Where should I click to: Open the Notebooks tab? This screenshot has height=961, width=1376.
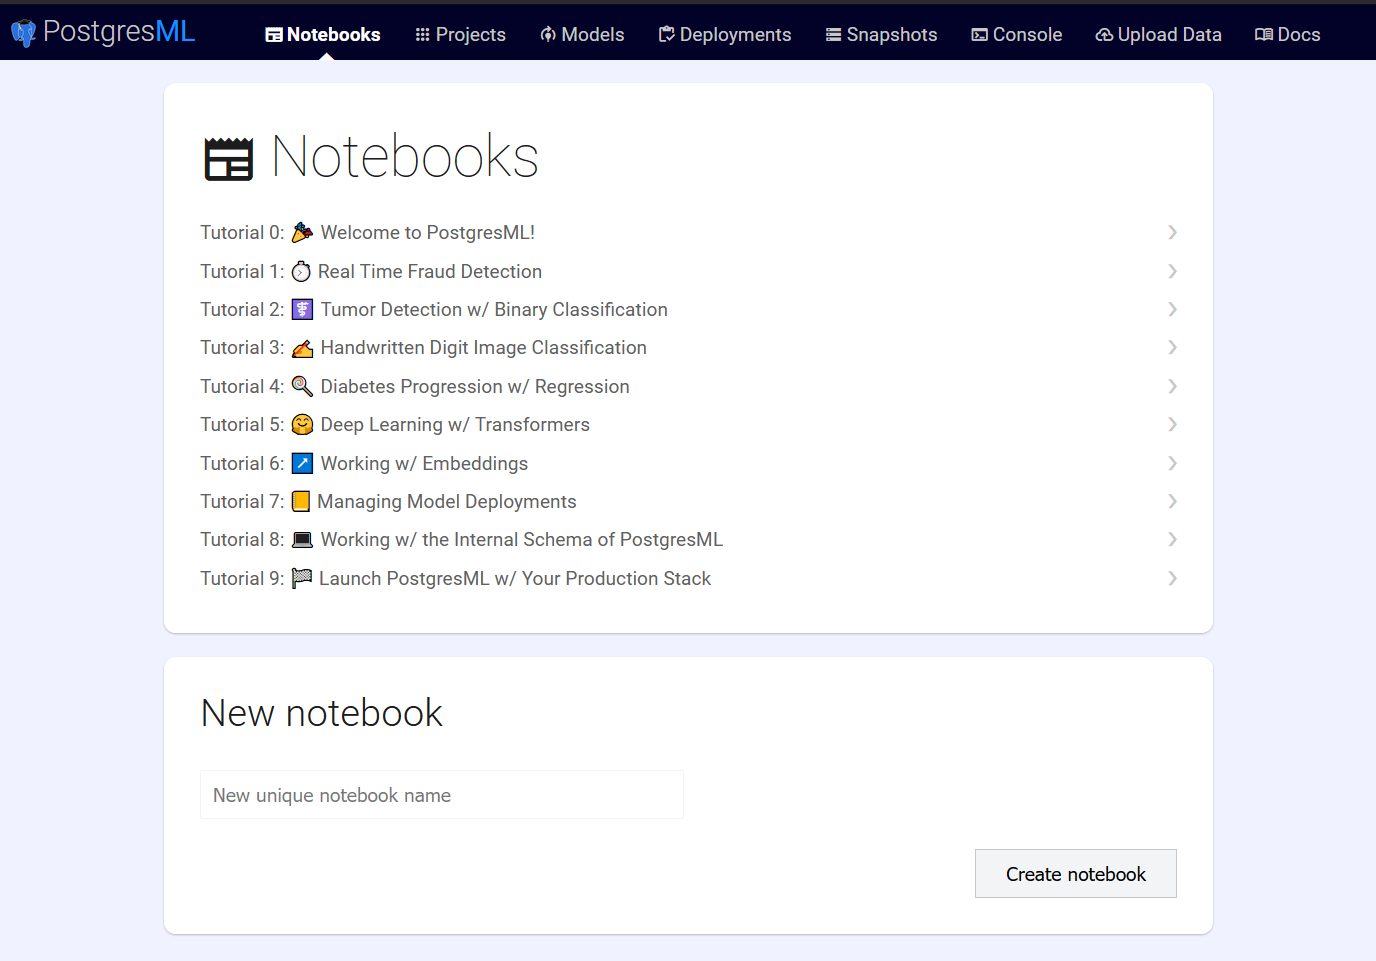point(323,35)
